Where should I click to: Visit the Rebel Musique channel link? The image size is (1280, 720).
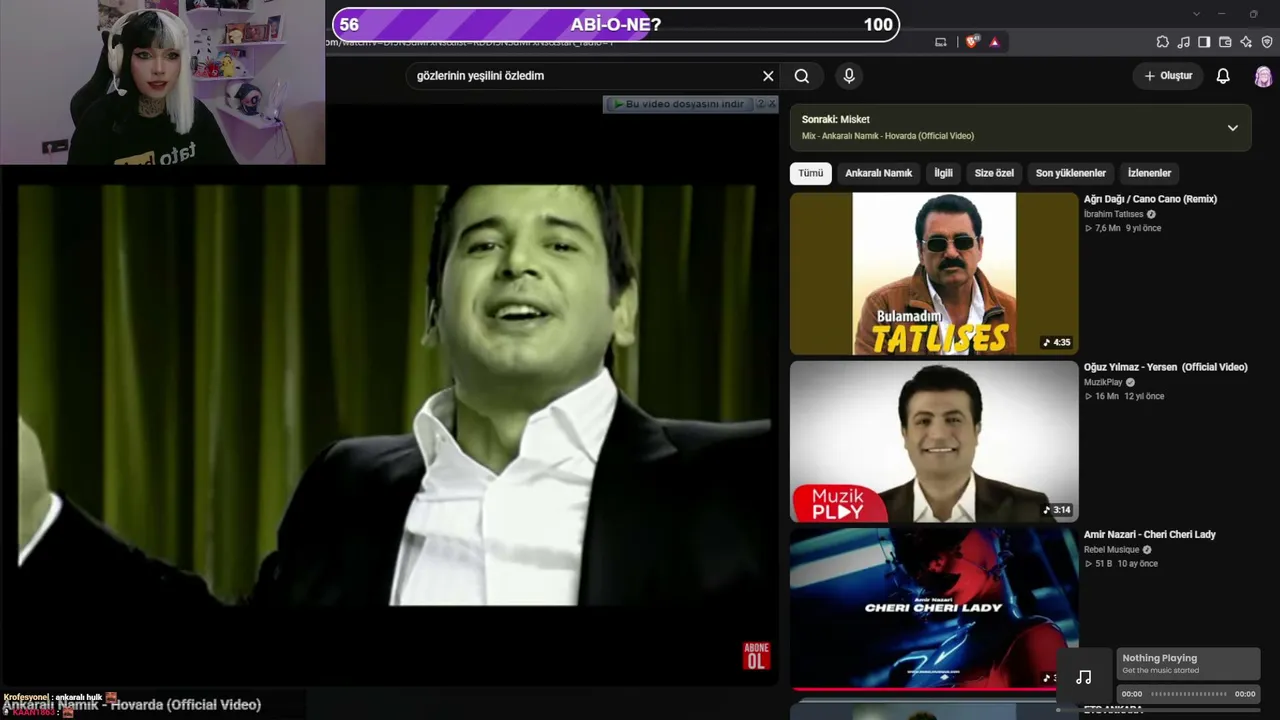click(1112, 550)
